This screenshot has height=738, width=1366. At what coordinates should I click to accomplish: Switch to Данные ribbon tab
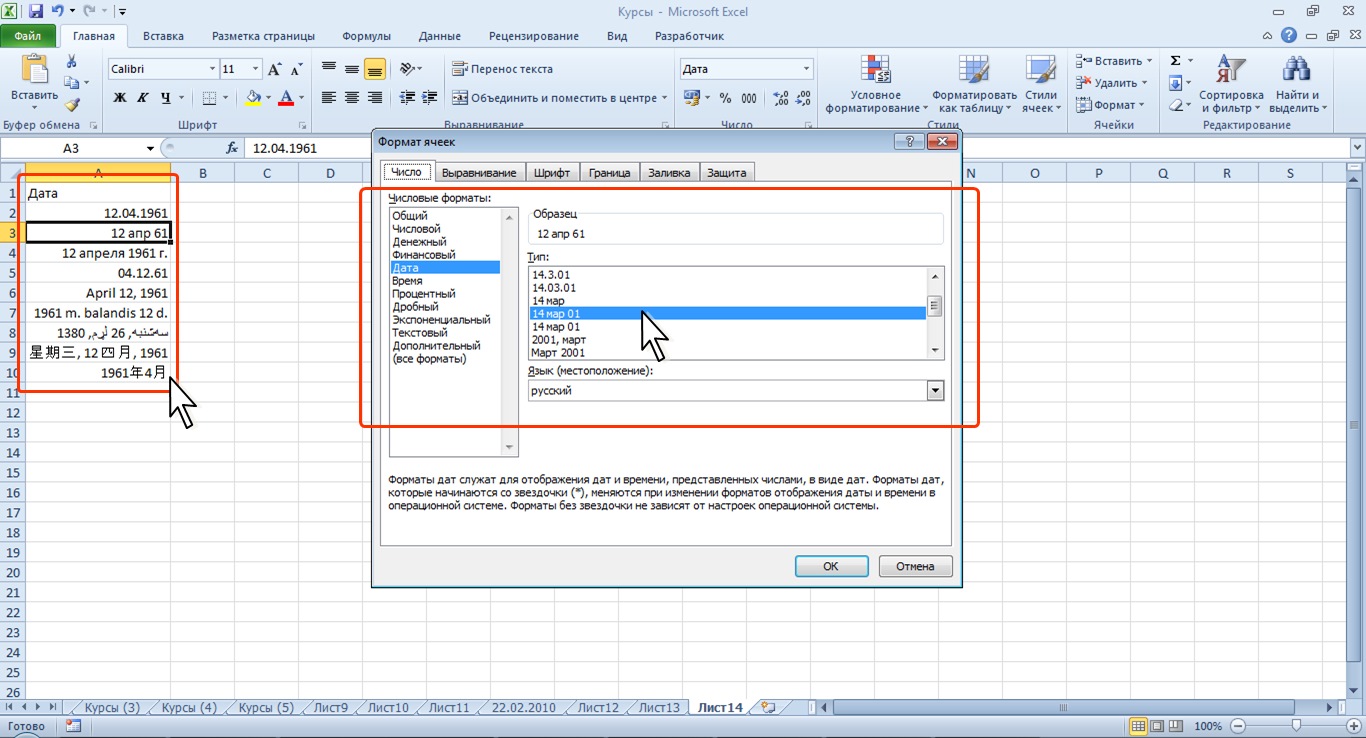[439, 36]
